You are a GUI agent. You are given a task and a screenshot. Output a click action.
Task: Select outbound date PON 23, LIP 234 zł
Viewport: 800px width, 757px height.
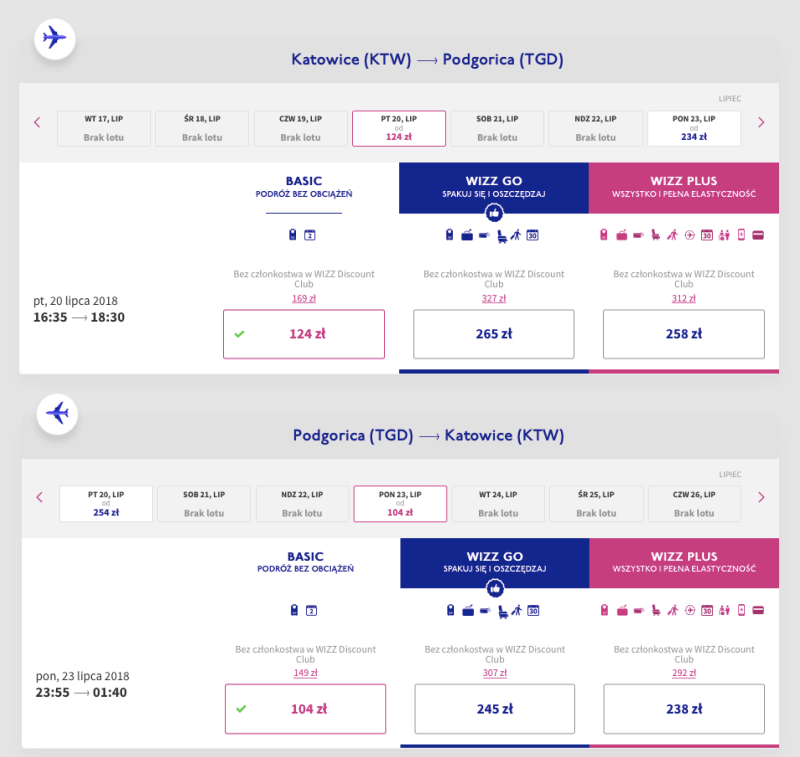point(694,129)
